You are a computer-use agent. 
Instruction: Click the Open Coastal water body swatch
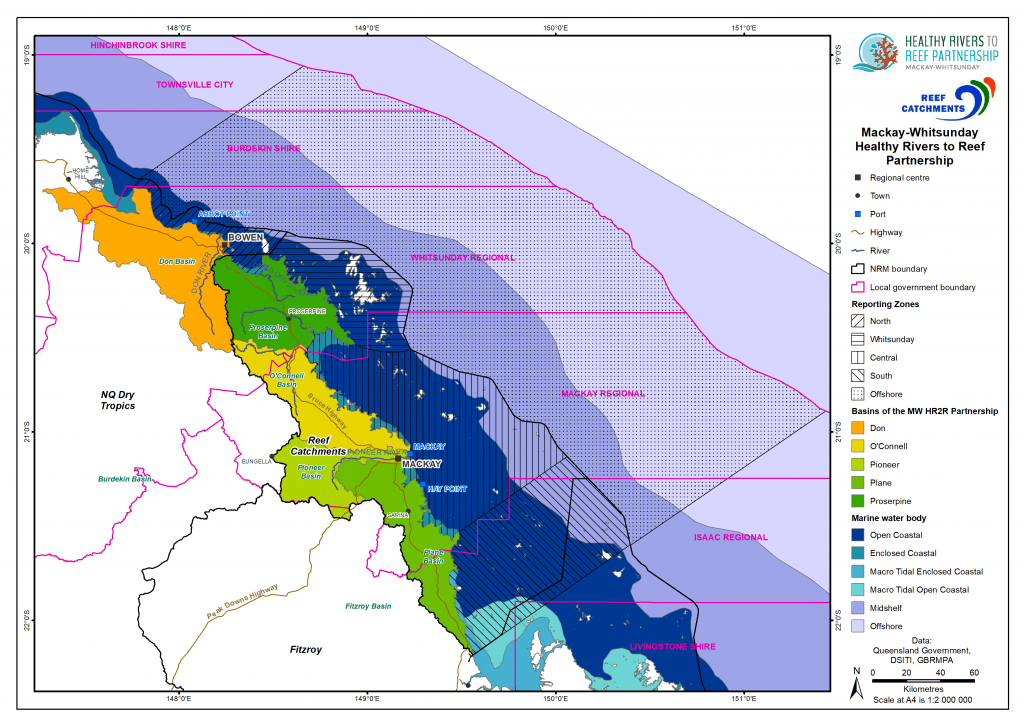[x=858, y=535]
